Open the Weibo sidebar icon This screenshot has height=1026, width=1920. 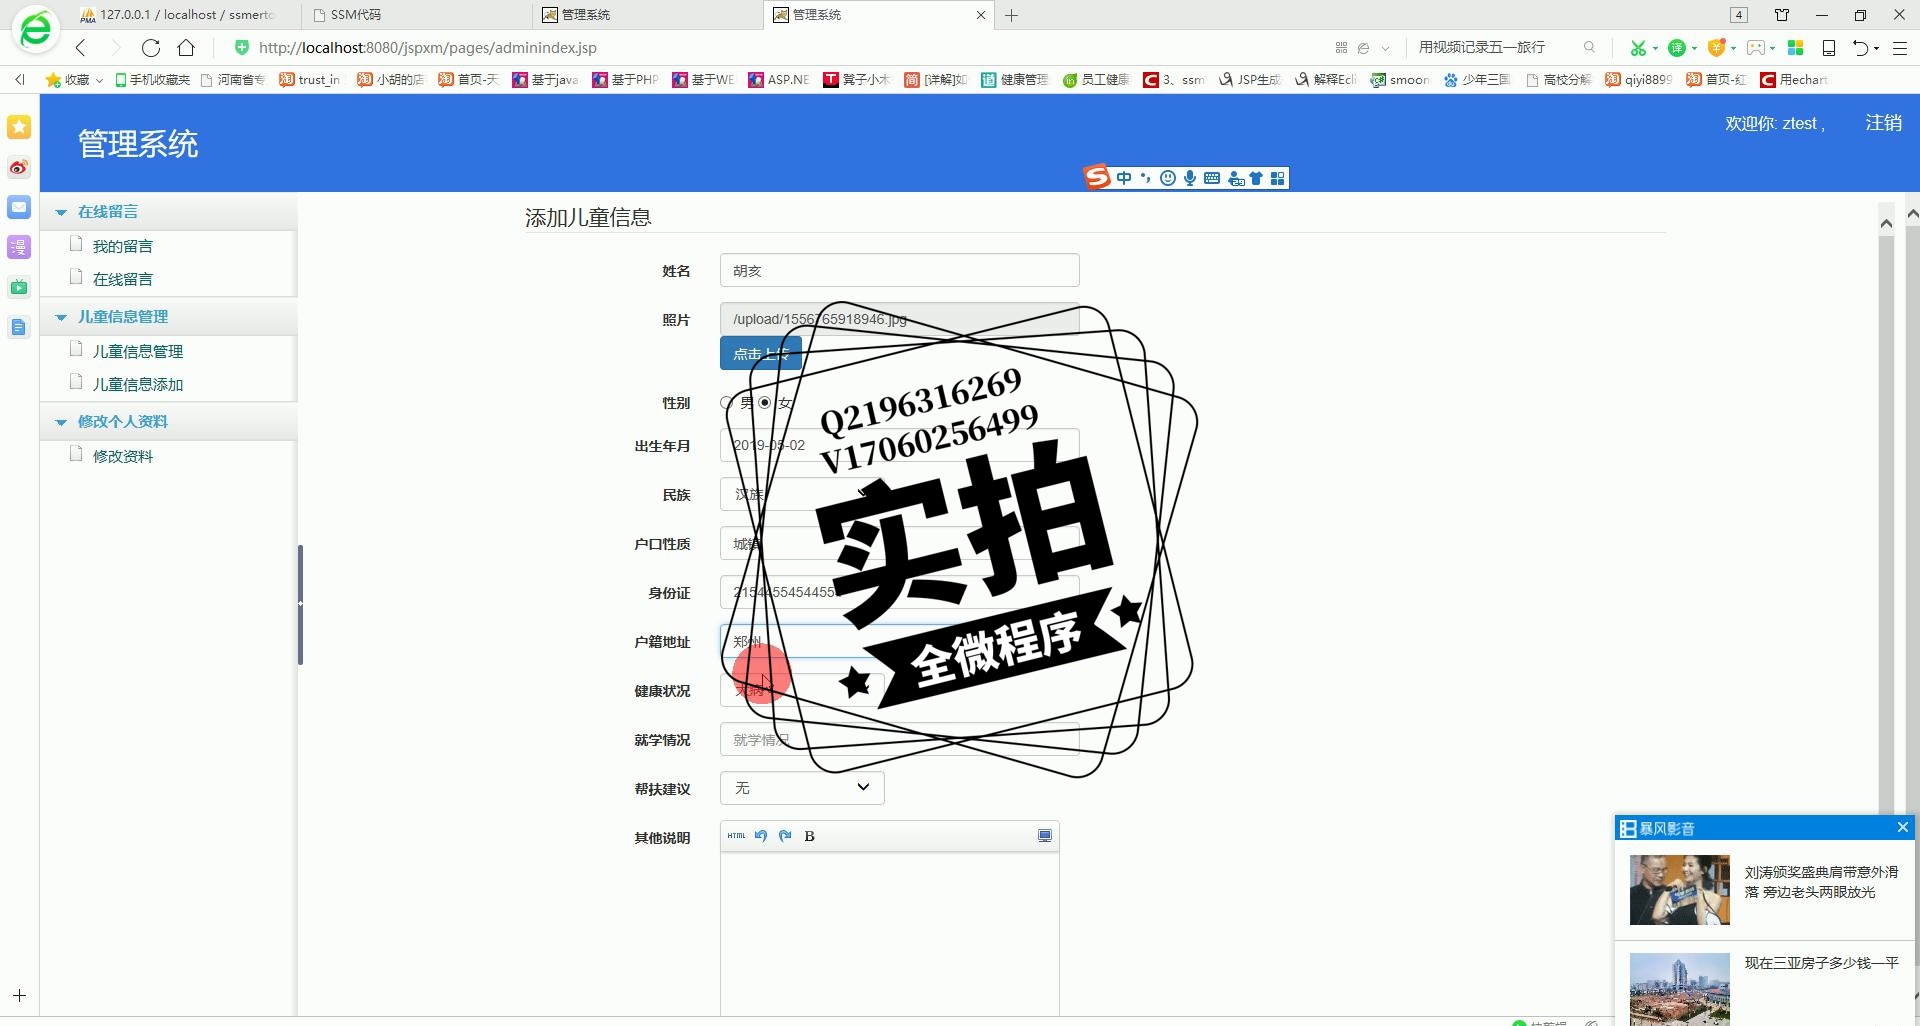click(x=19, y=167)
